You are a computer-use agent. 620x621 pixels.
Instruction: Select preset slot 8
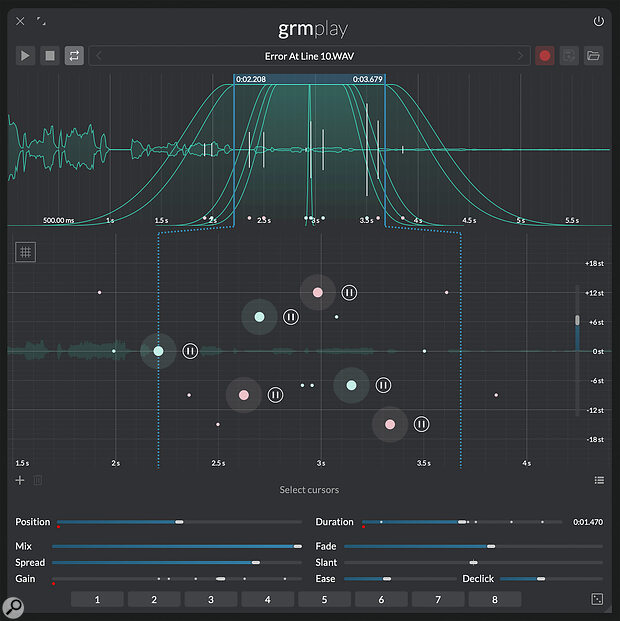495,599
